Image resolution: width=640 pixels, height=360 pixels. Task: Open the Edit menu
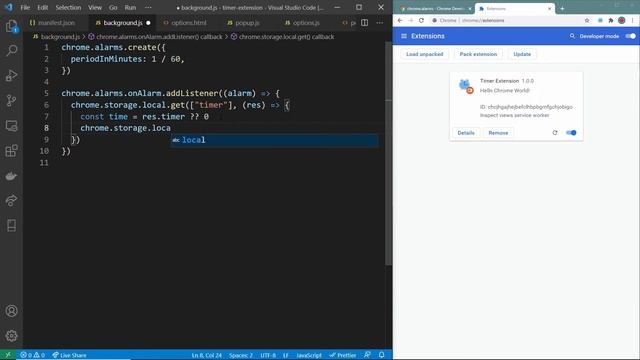[x=42, y=7]
